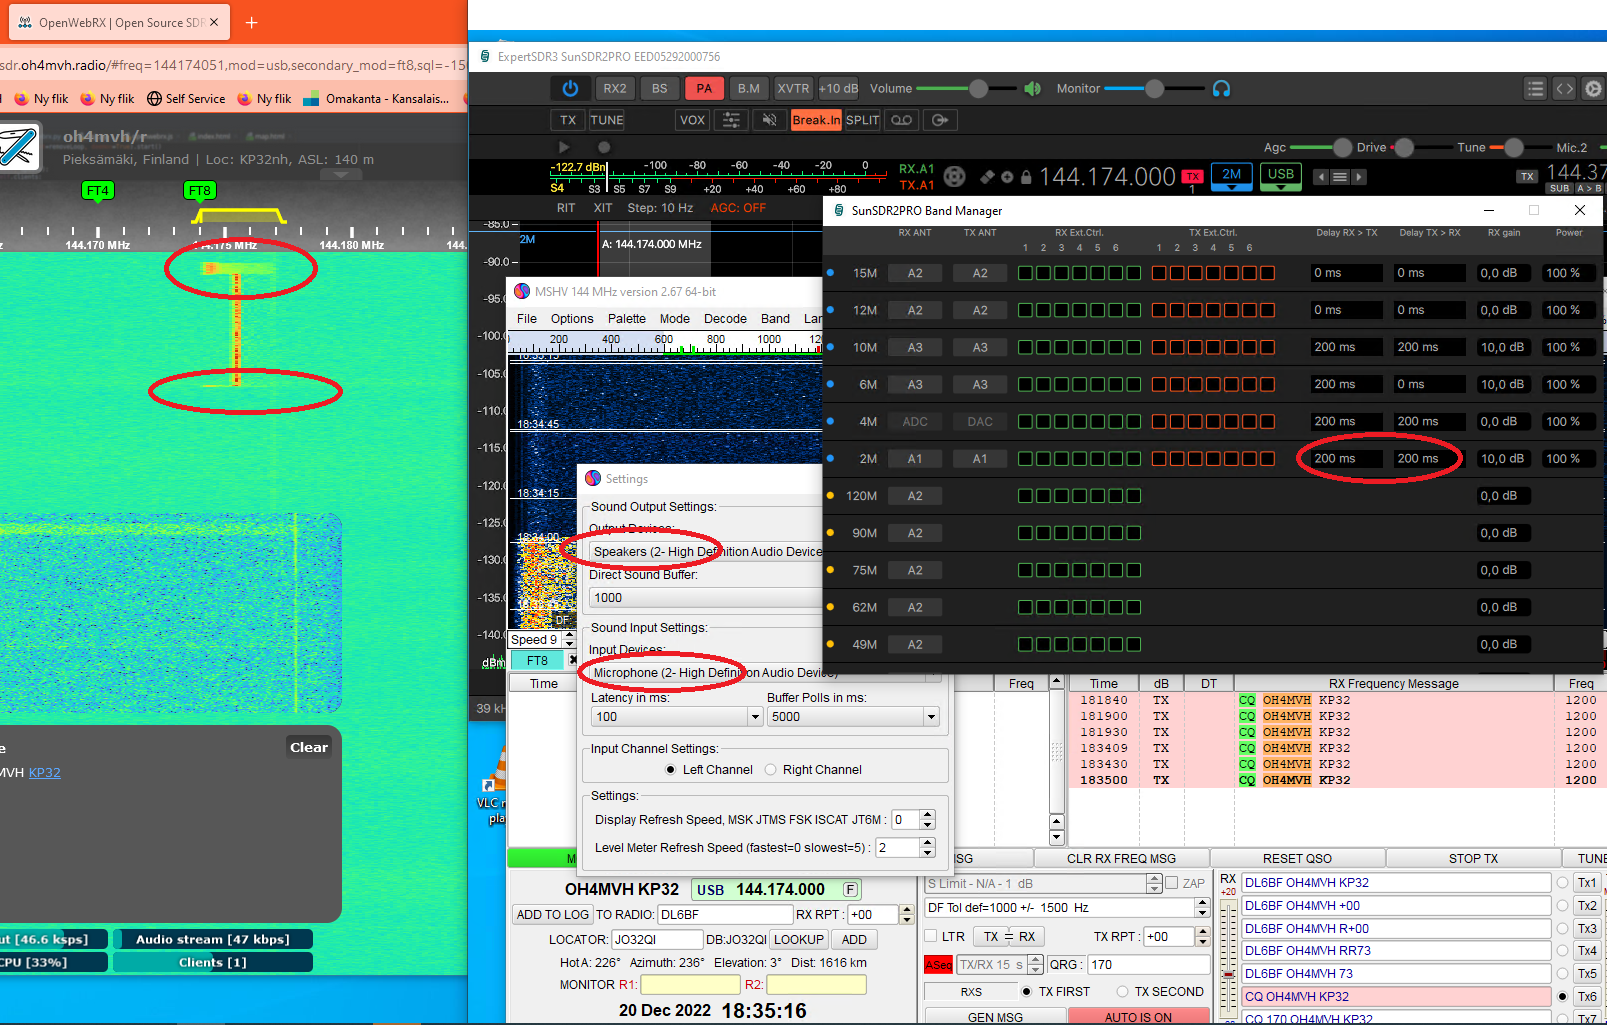Open the Decode menu in MSHV
The height and width of the screenshot is (1025, 1607).
point(725,318)
